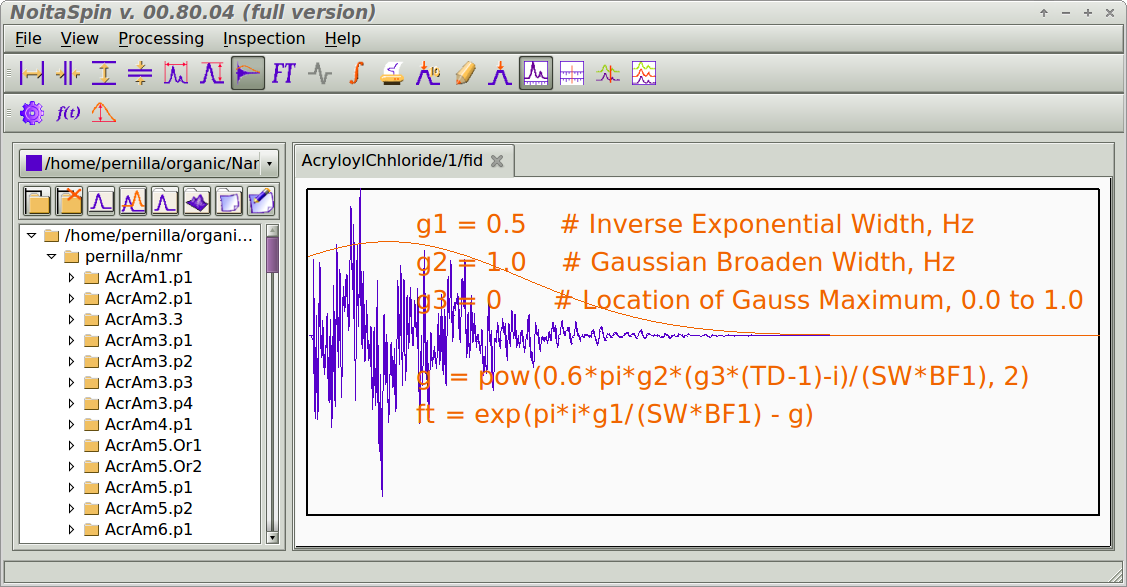Viewport: 1127px width, 587px height.
Task: Expand the AcrAm3.p3 folder
Action: (71, 382)
